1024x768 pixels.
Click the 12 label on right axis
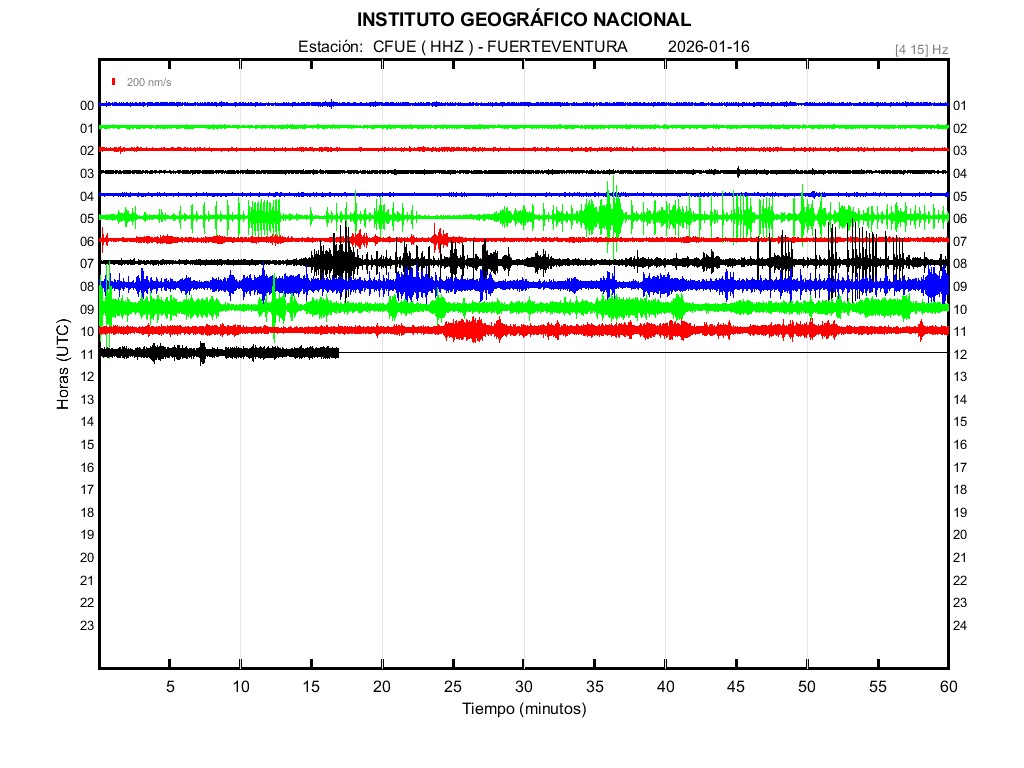click(960, 355)
